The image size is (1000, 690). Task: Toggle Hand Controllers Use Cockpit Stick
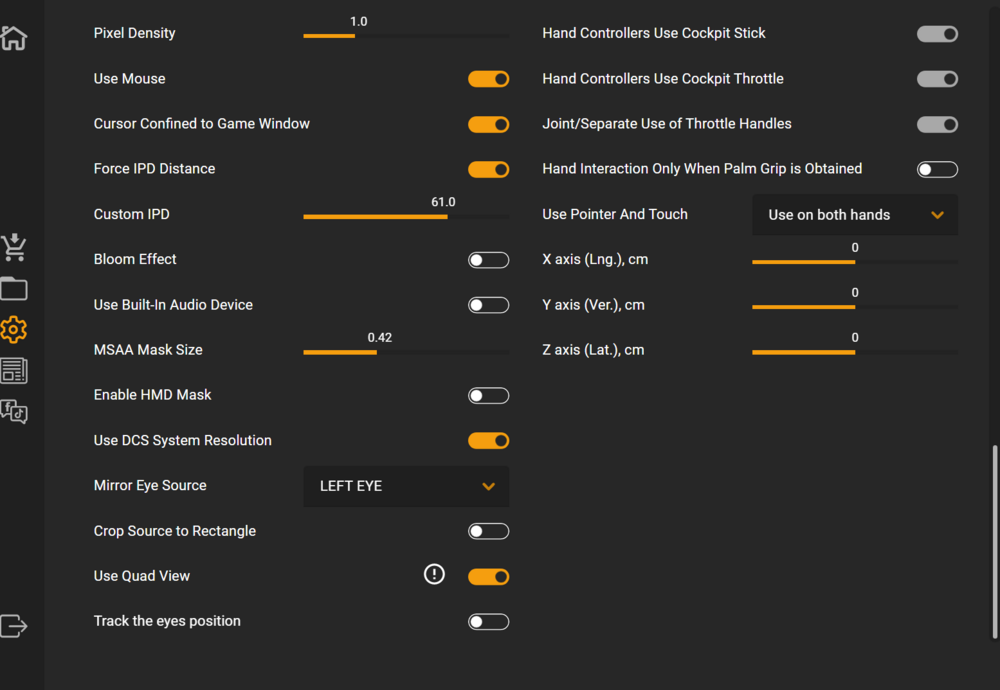point(937,34)
